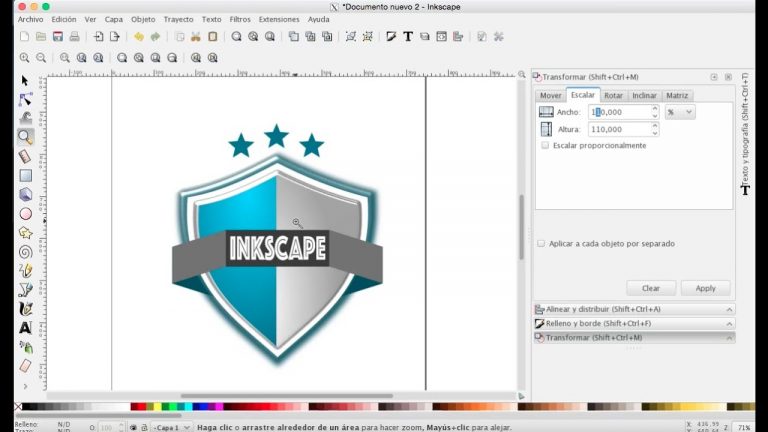Click the Undo arrow

[139, 37]
